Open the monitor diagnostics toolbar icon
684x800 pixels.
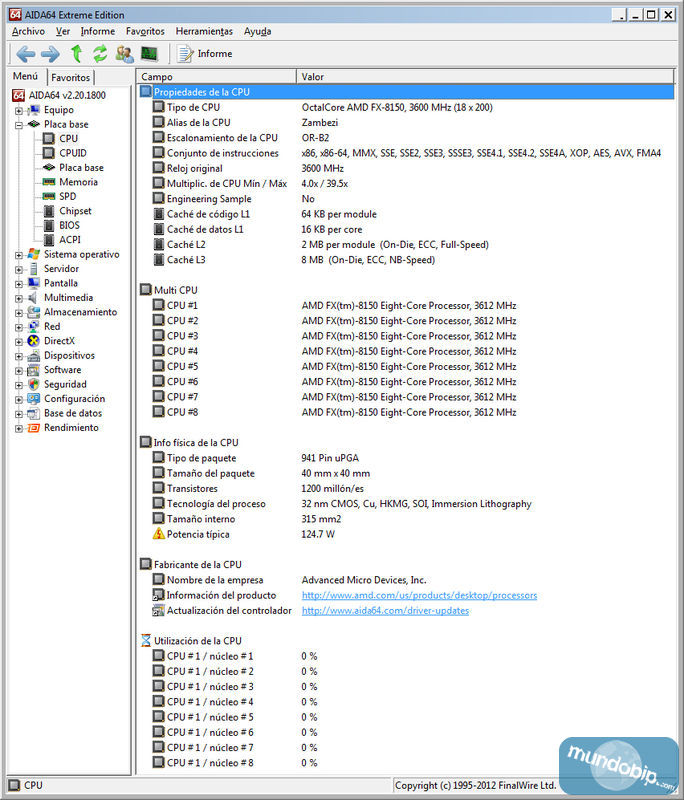(149, 53)
